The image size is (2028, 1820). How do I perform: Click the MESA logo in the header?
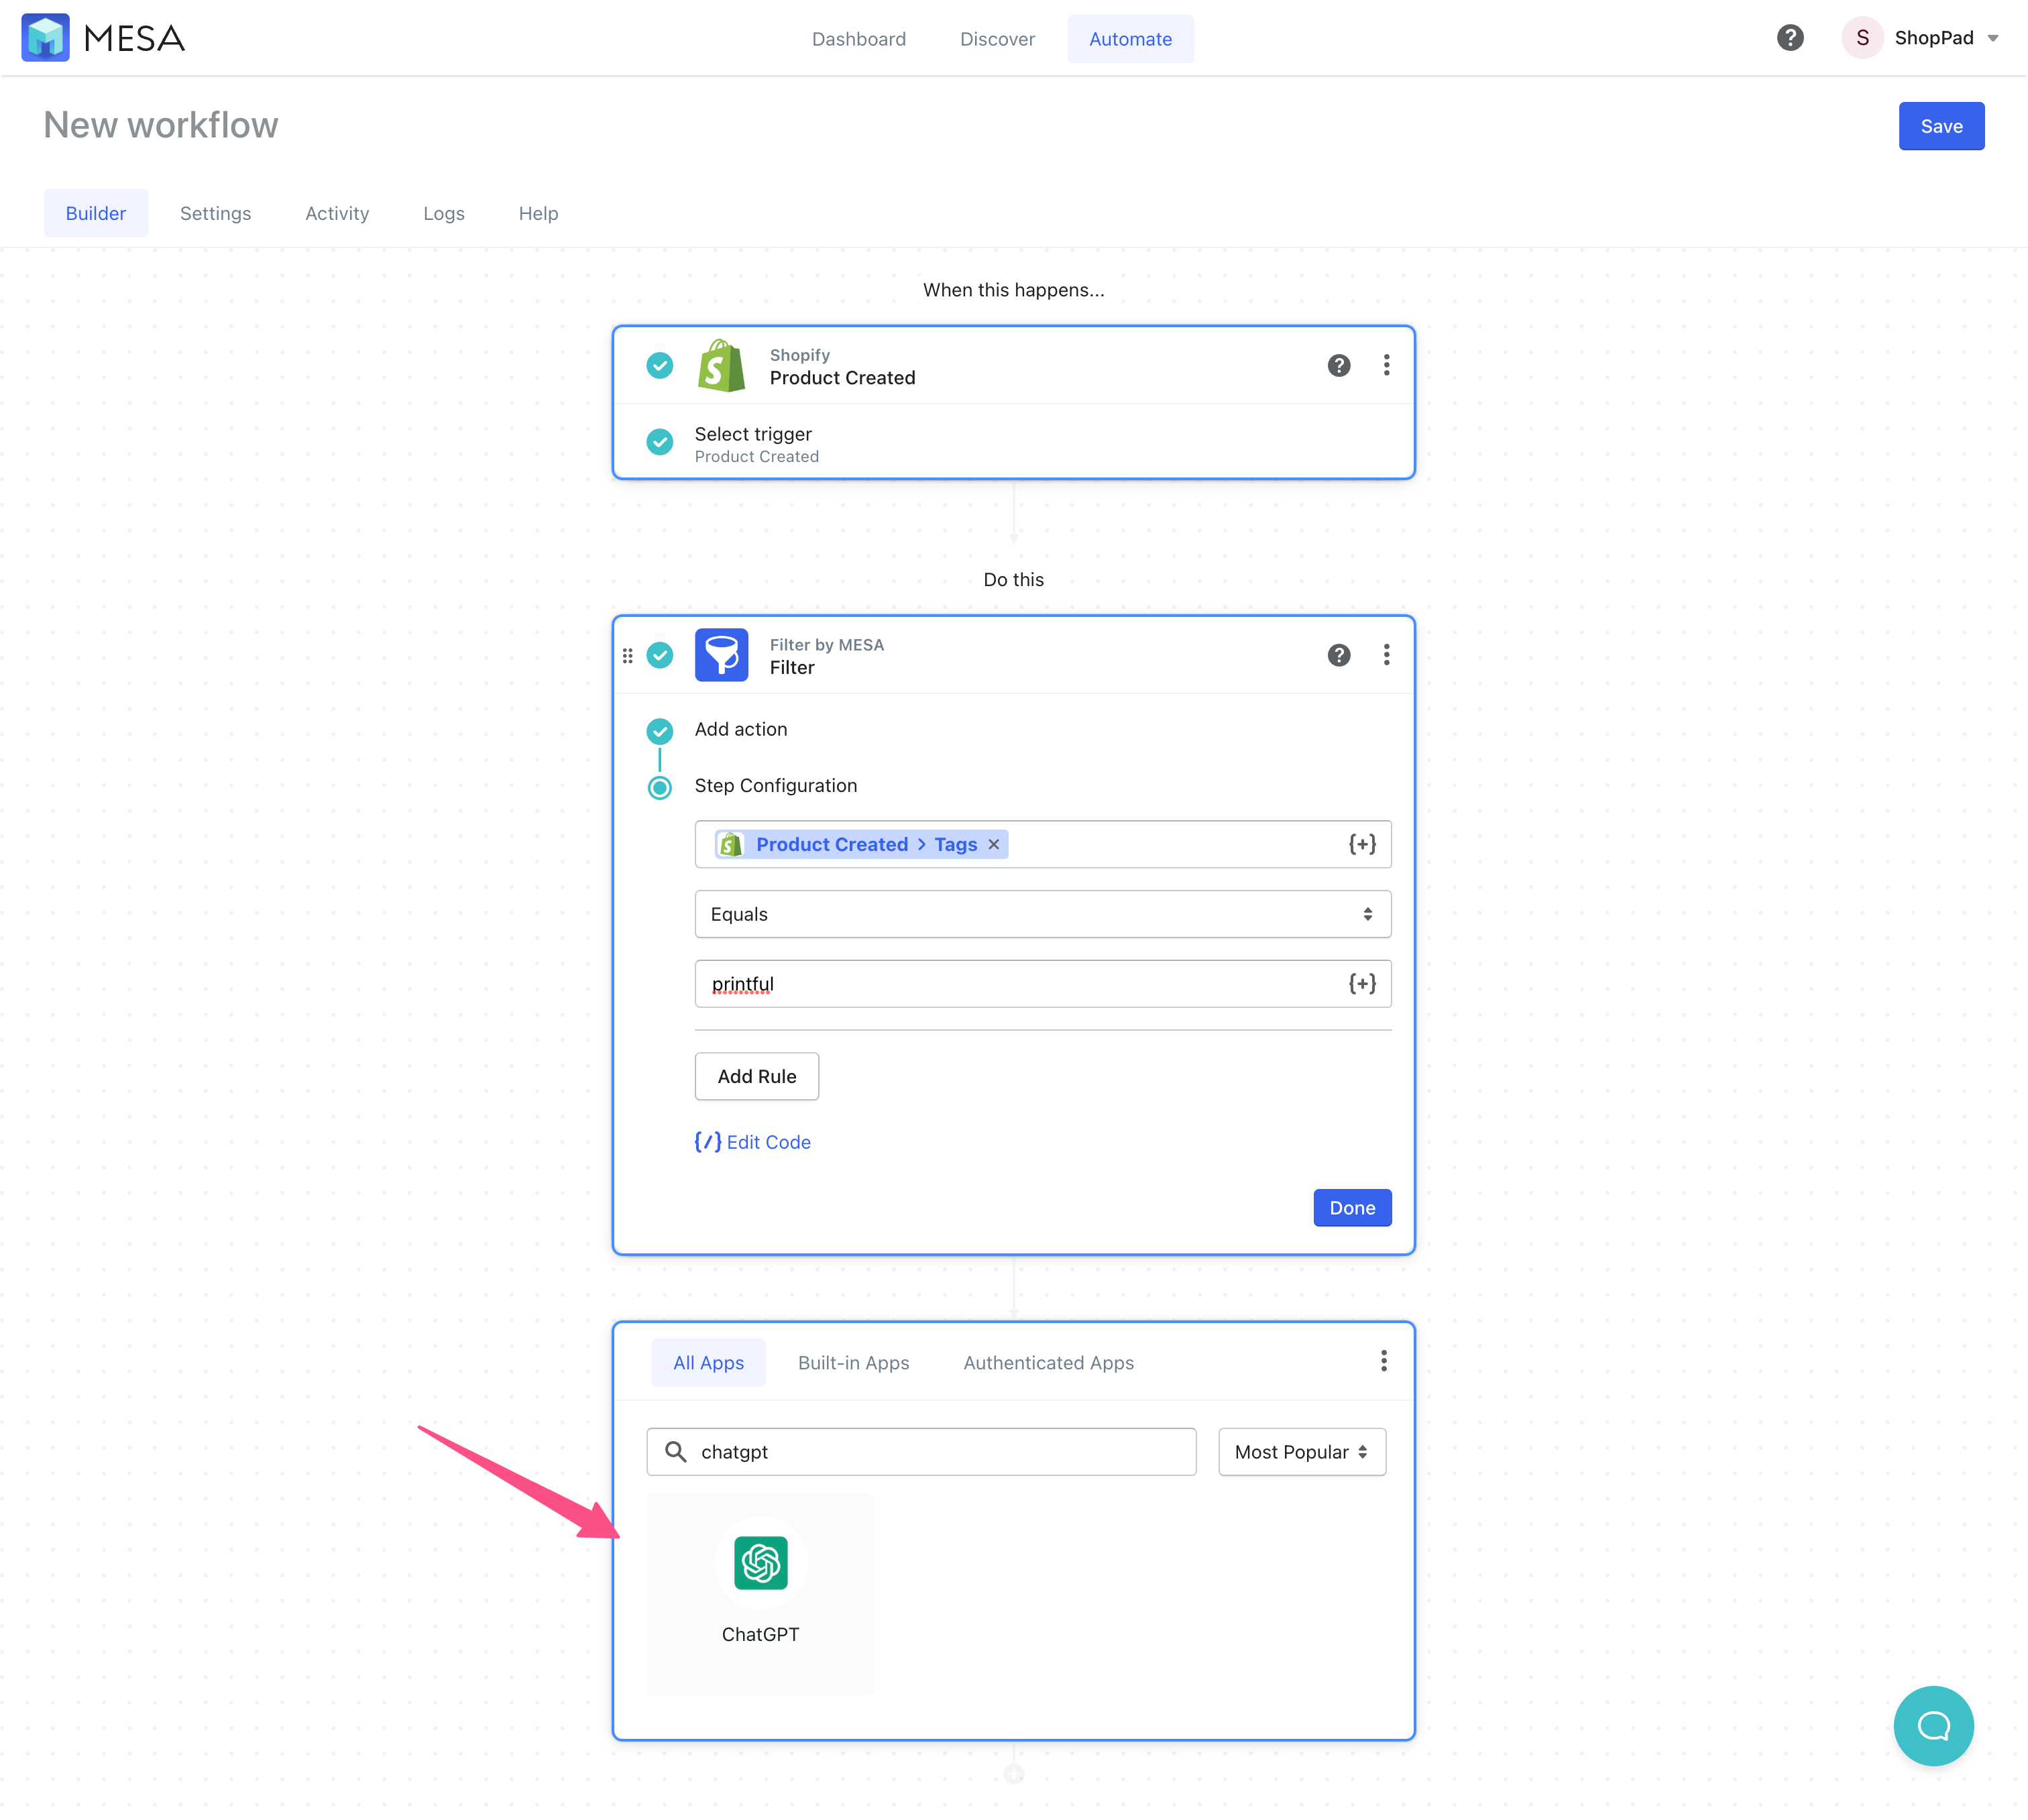[103, 38]
